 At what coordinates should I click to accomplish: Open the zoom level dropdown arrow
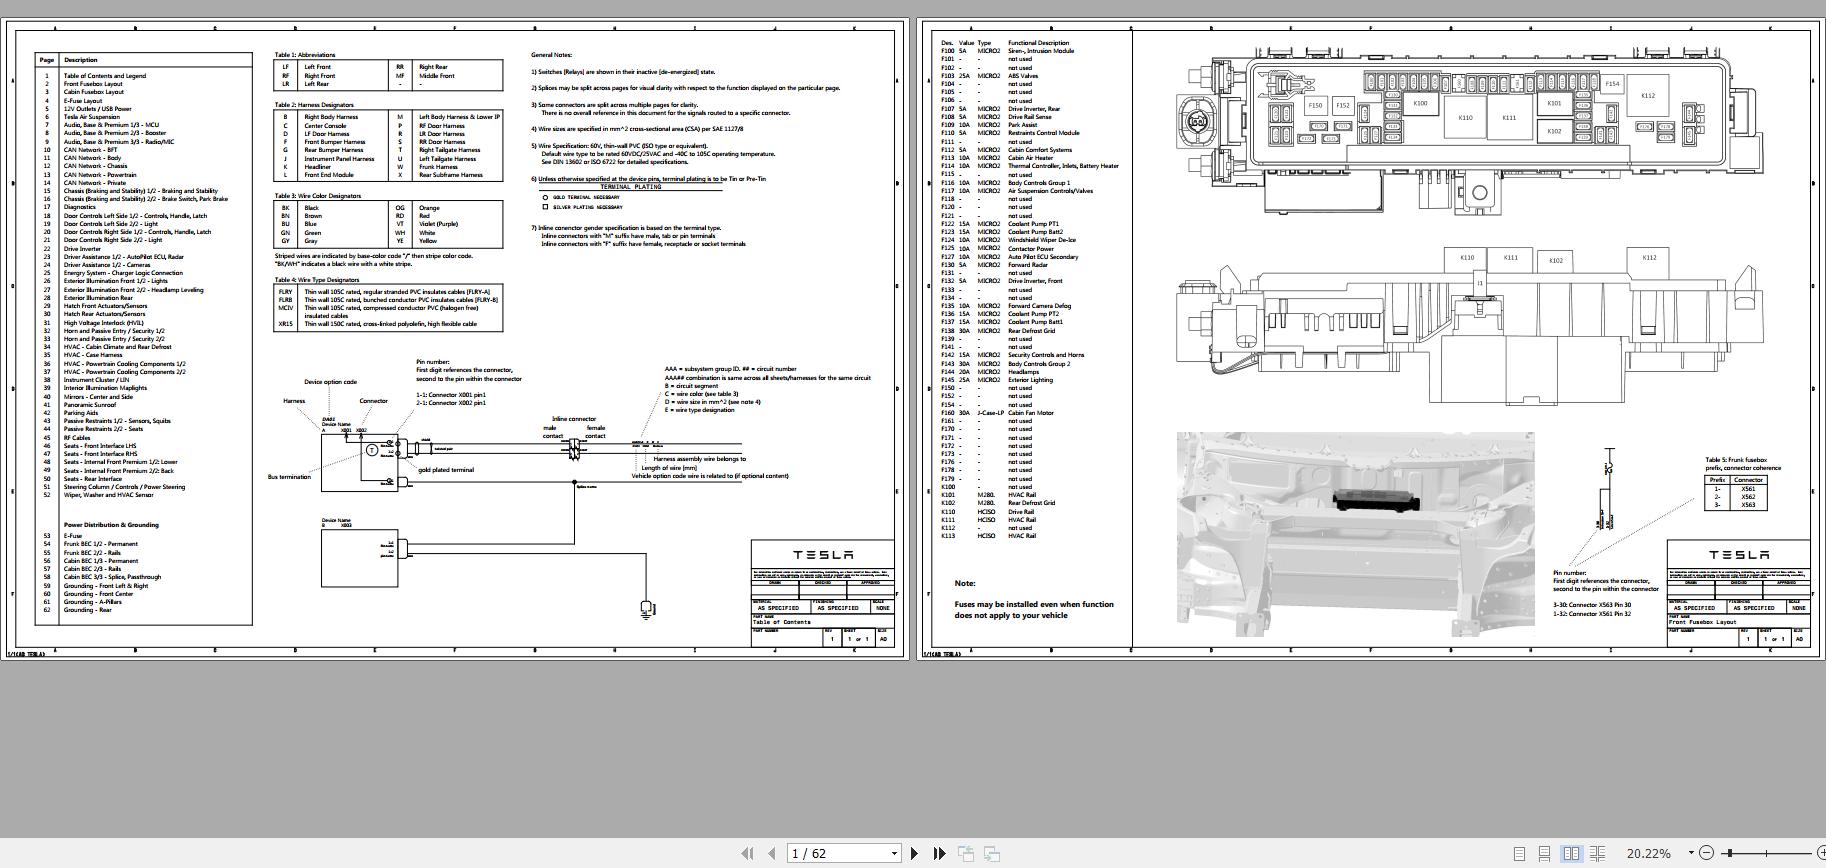(x=1691, y=853)
